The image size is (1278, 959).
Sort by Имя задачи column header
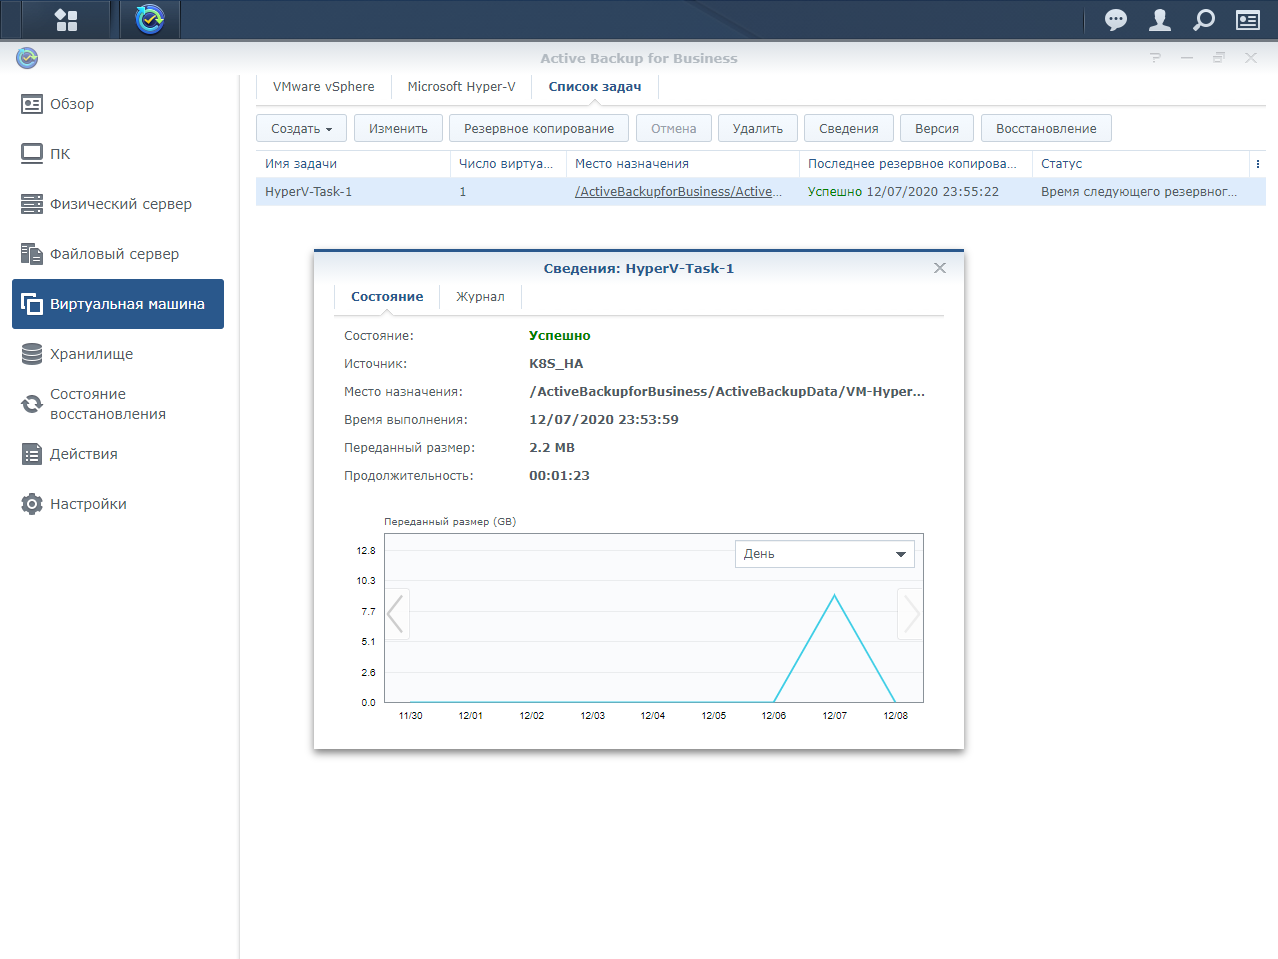click(x=353, y=164)
